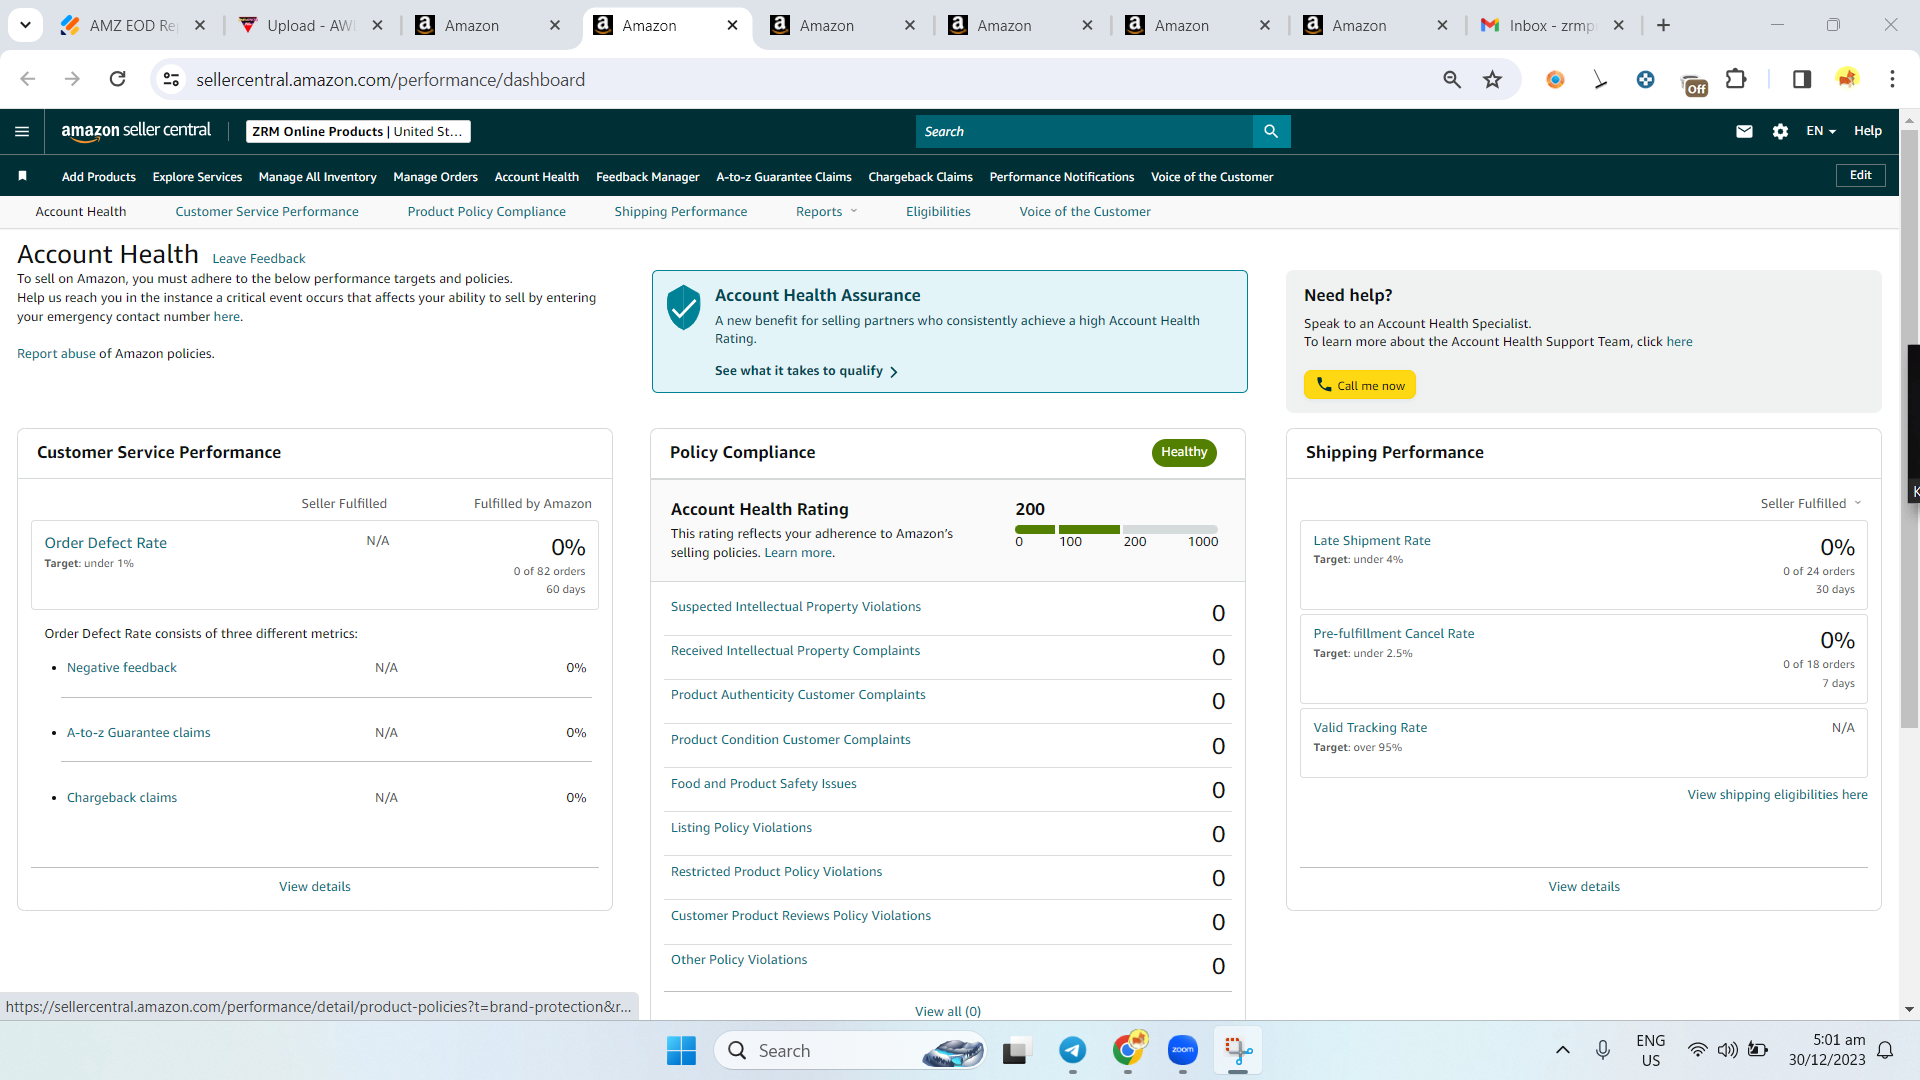Click the Account Health Rating progress bar

(x=1116, y=529)
